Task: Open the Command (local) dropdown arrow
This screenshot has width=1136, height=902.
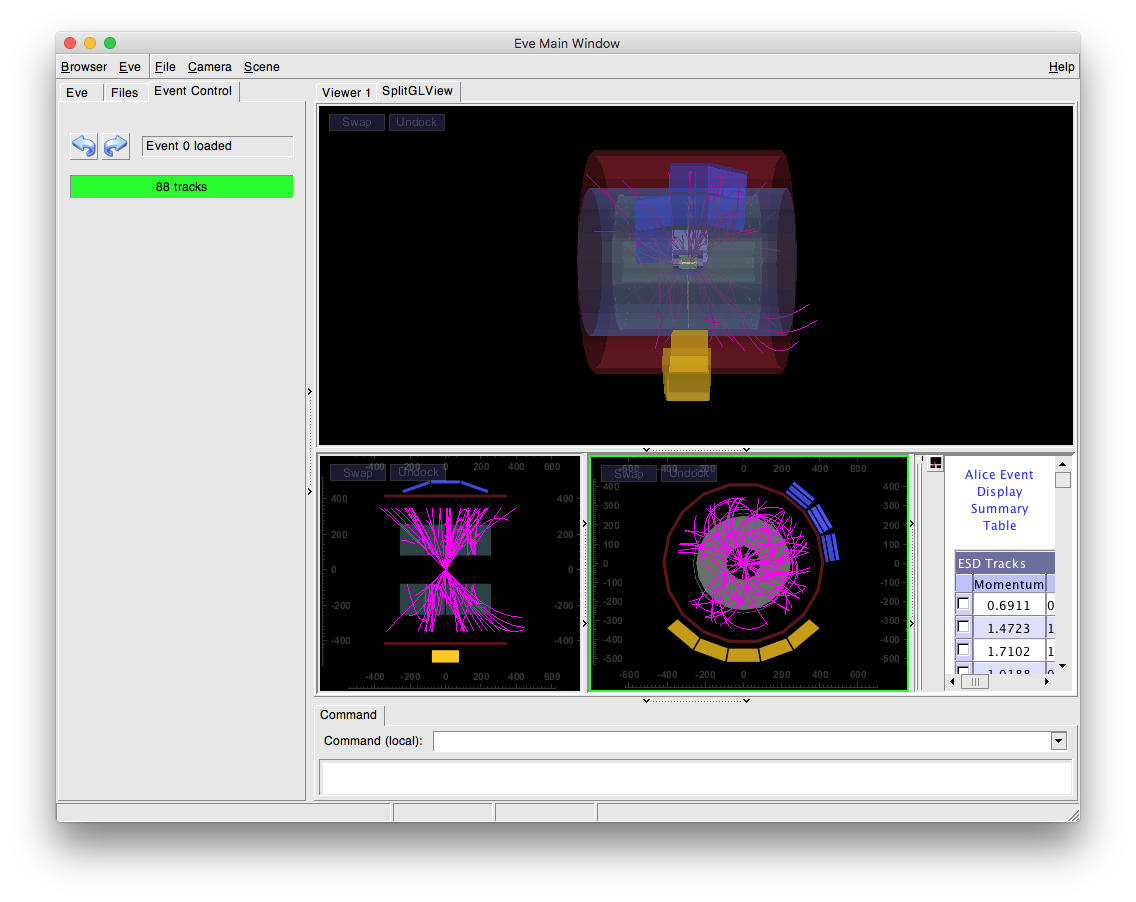Action: click(1058, 741)
